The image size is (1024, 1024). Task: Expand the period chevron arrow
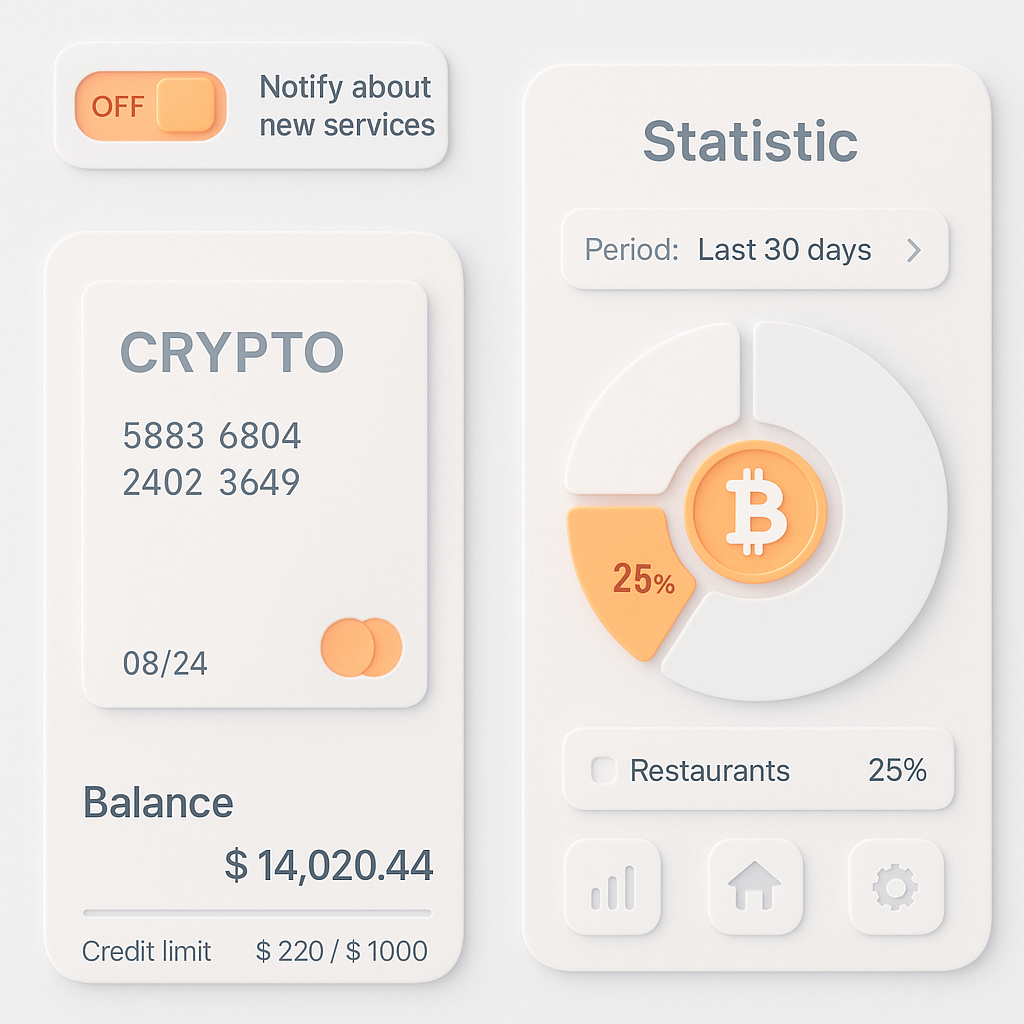coord(914,249)
